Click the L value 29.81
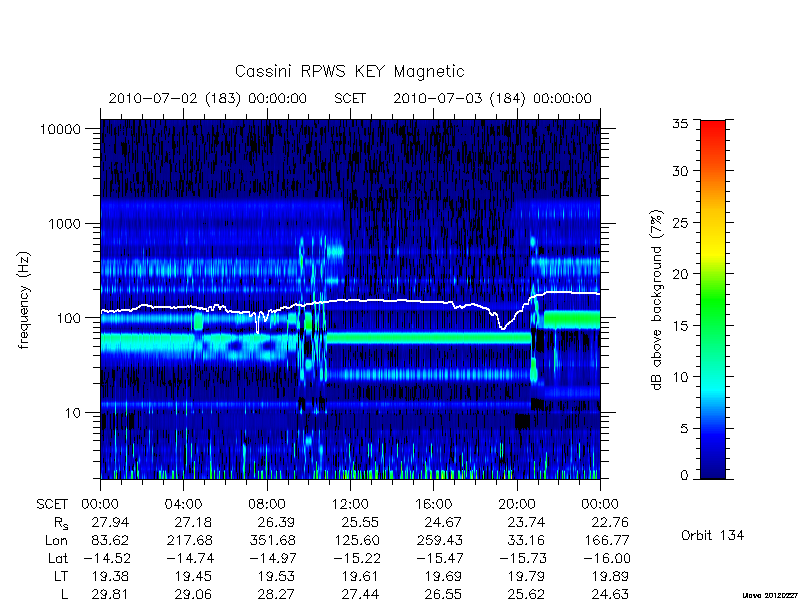Viewport: 800px width, 600px height. click(110, 594)
